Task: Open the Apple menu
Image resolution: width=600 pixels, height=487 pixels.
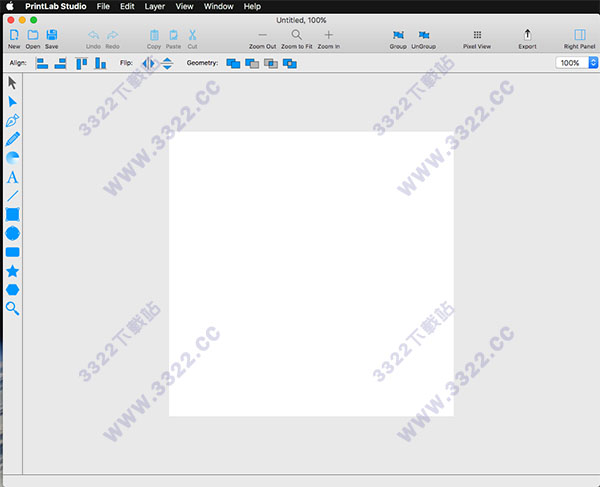Action: pos(10,6)
